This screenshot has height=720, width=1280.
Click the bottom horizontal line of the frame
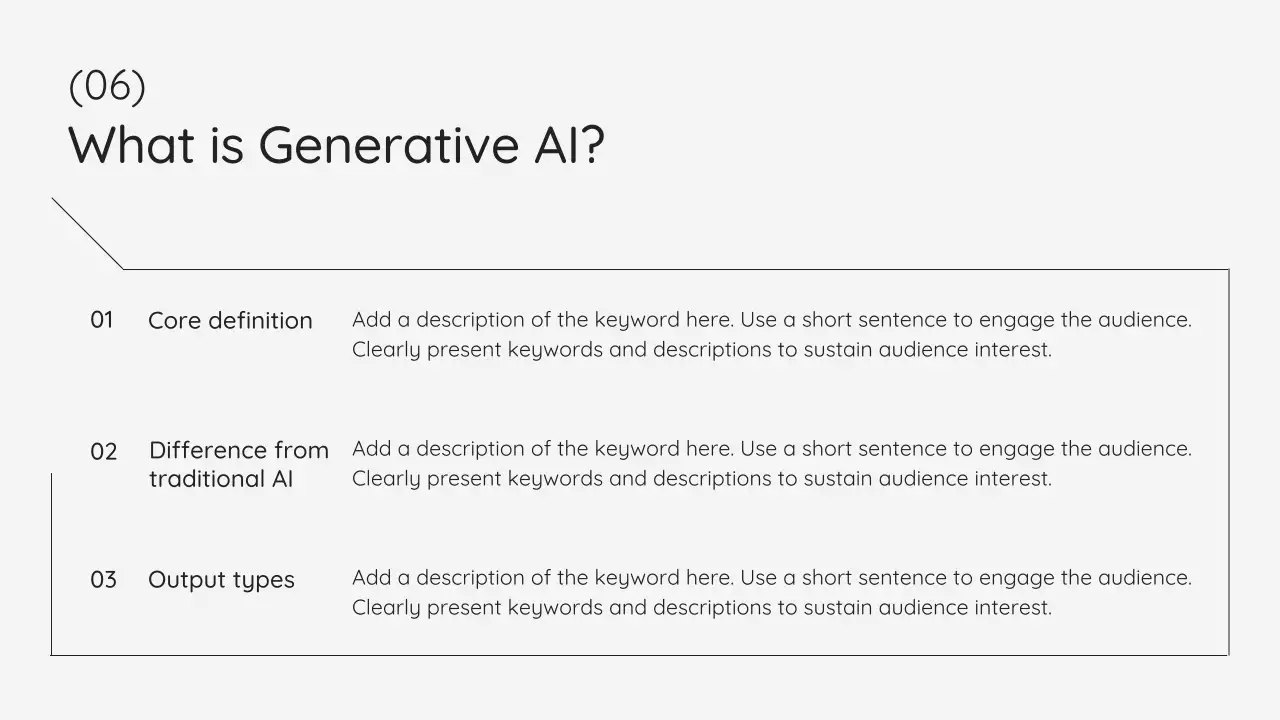(640, 655)
